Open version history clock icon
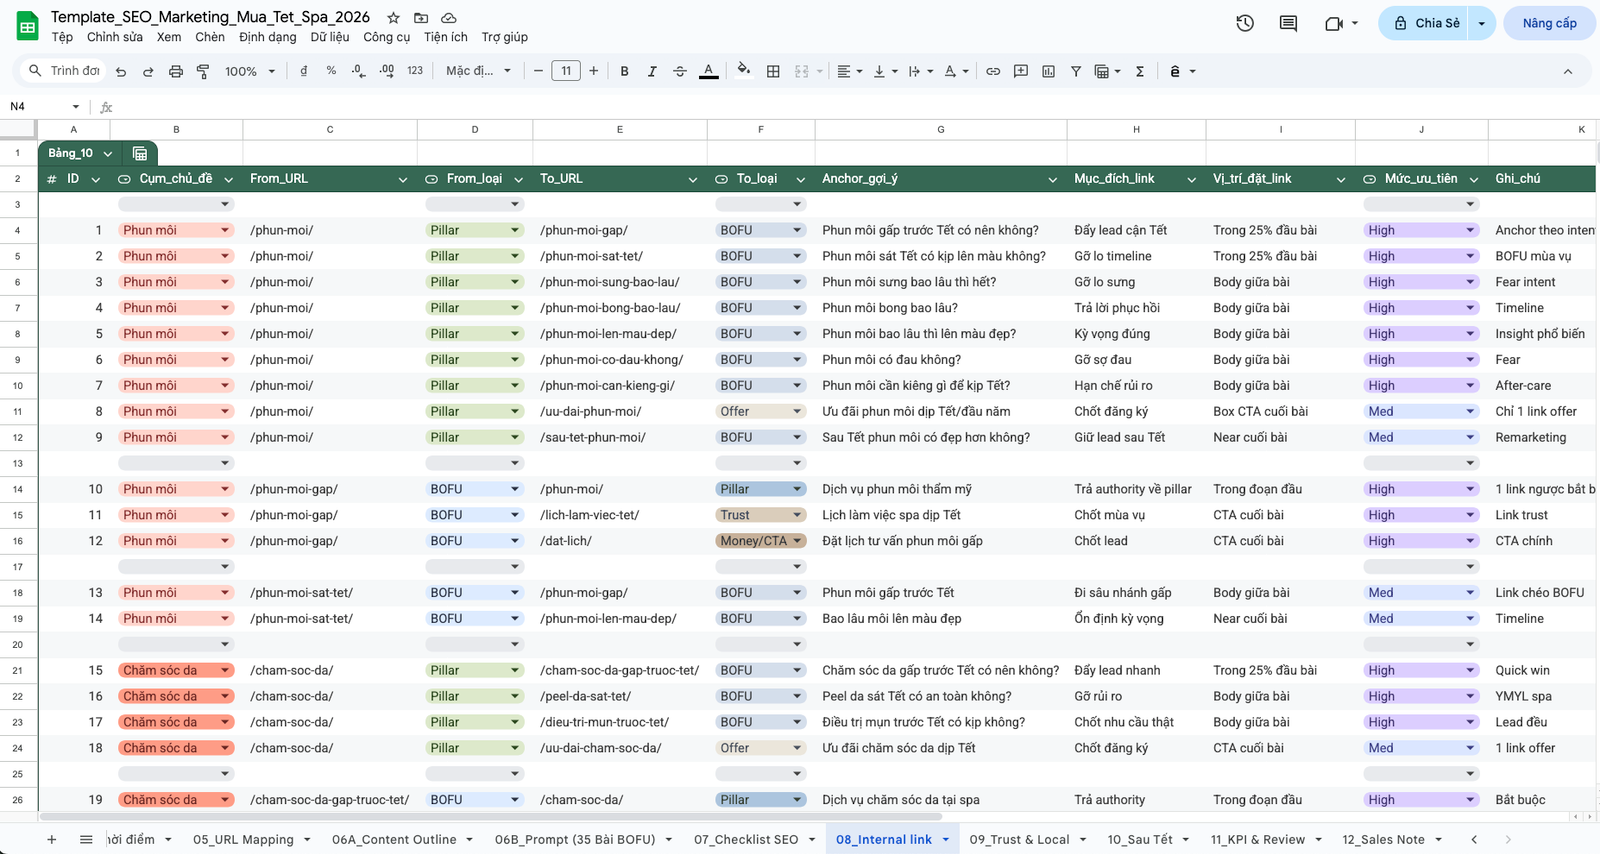The height and width of the screenshot is (854, 1600). coord(1245,23)
